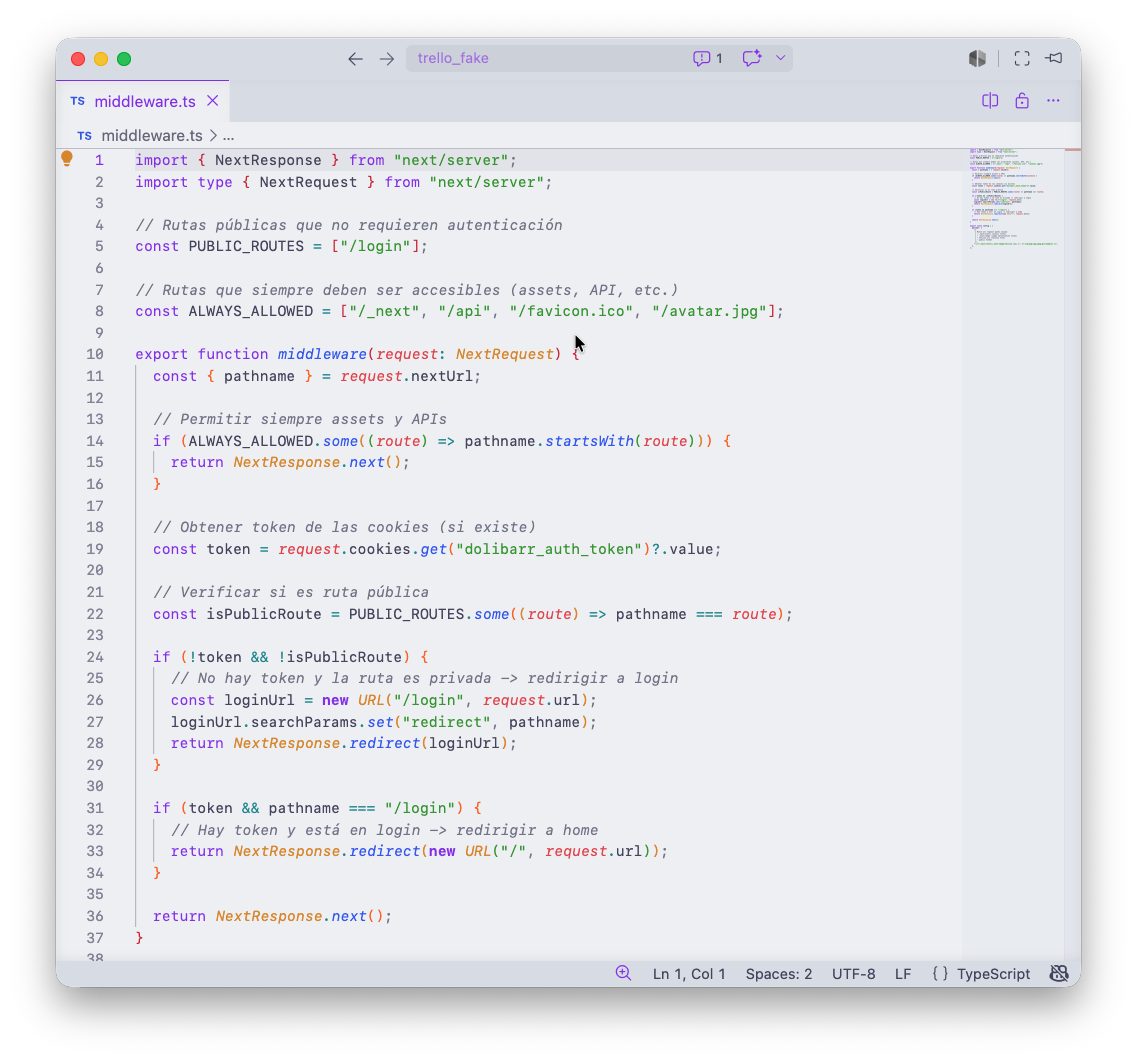Toggle the editor group lock icon
The width and height of the screenshot is (1137, 1061).
[1022, 101]
